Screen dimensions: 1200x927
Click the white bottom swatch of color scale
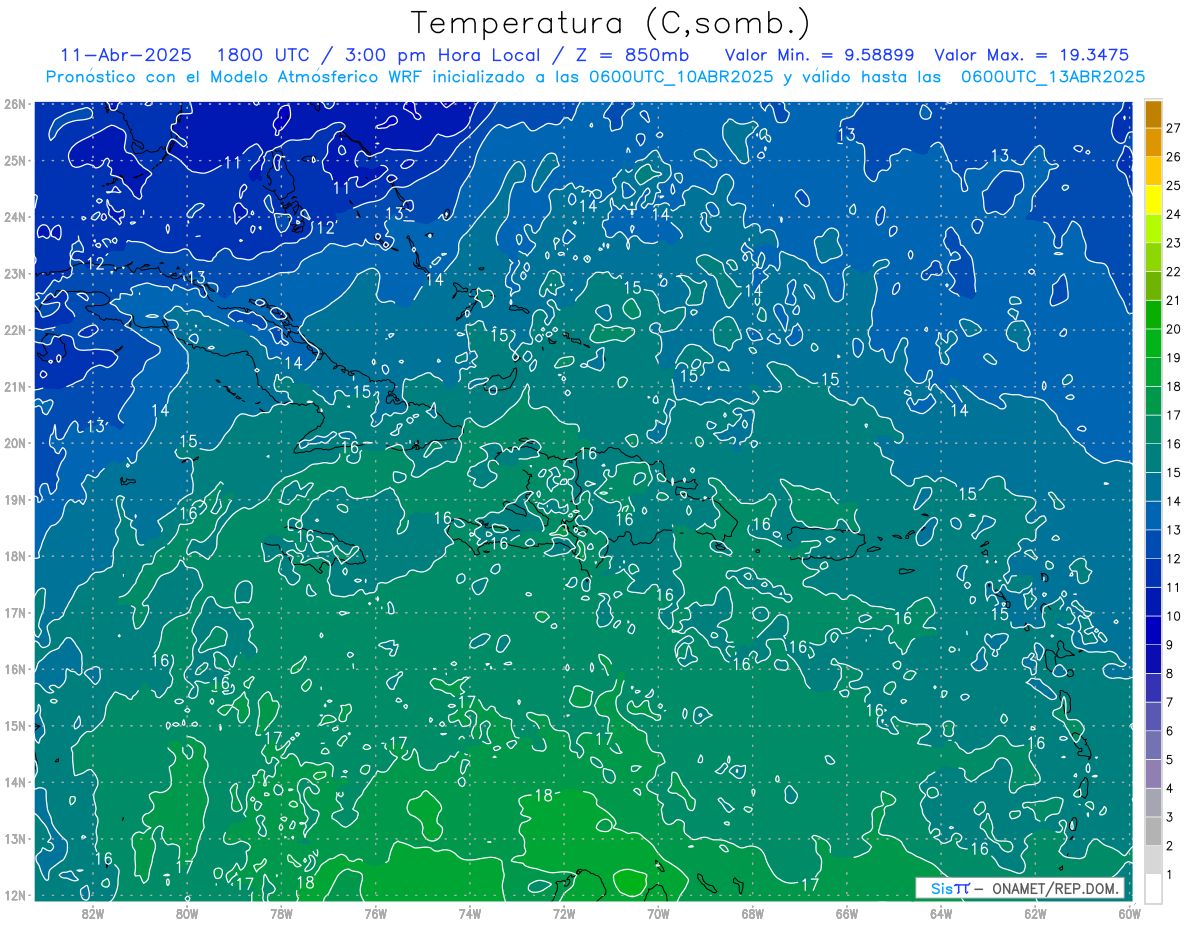pyautogui.click(x=1154, y=887)
